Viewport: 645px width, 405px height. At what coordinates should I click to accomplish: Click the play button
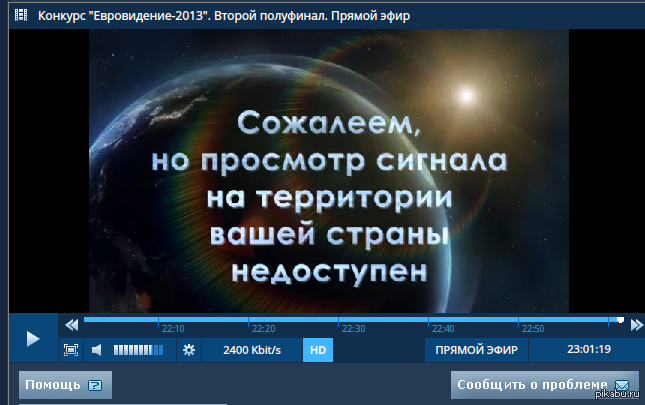(x=33, y=338)
